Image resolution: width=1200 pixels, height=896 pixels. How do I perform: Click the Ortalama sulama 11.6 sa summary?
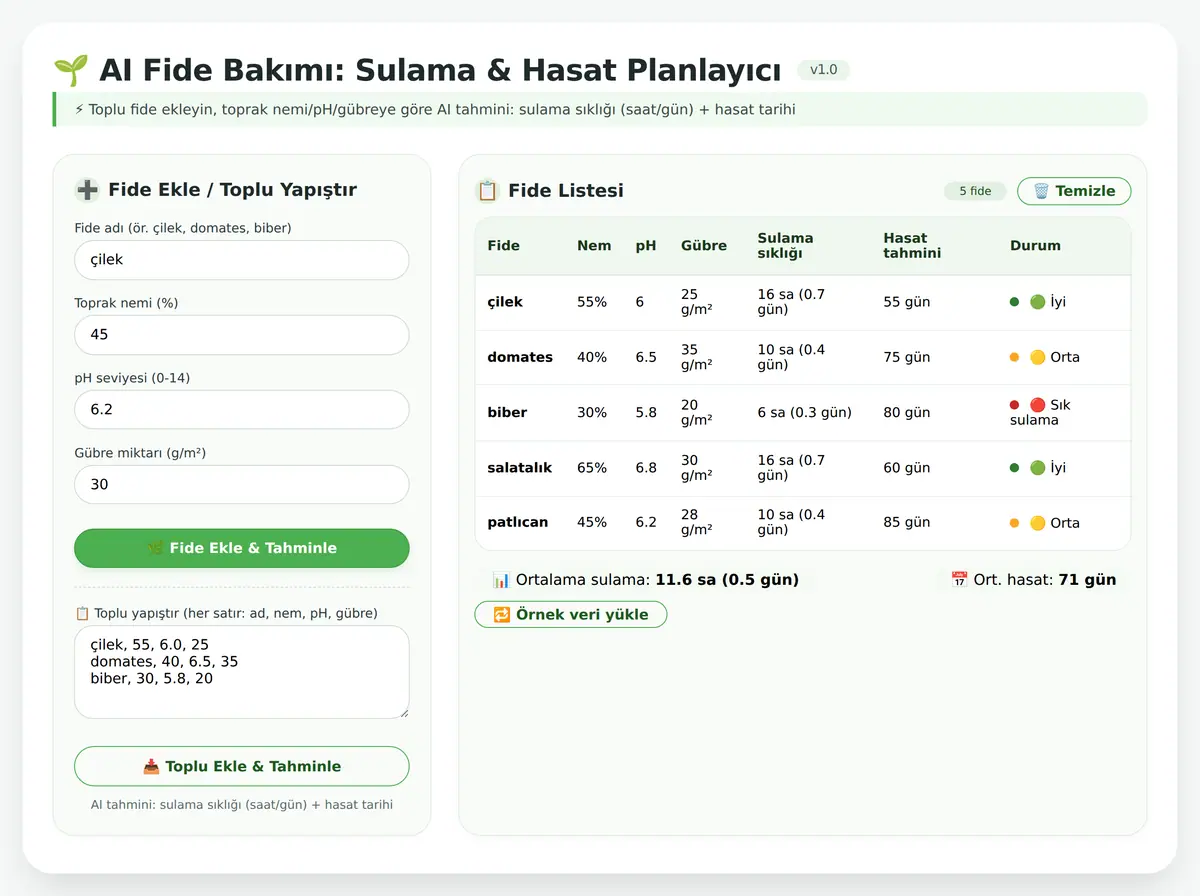point(646,580)
